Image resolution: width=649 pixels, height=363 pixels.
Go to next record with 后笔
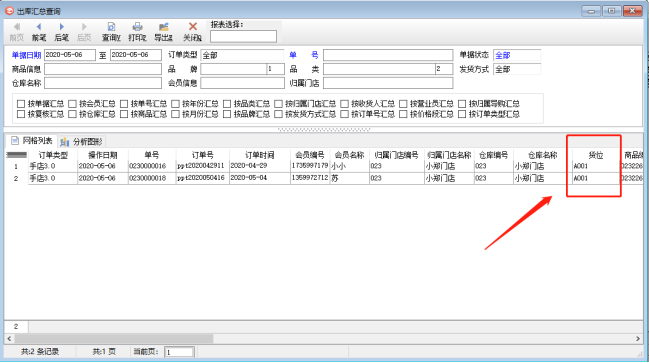[62, 32]
